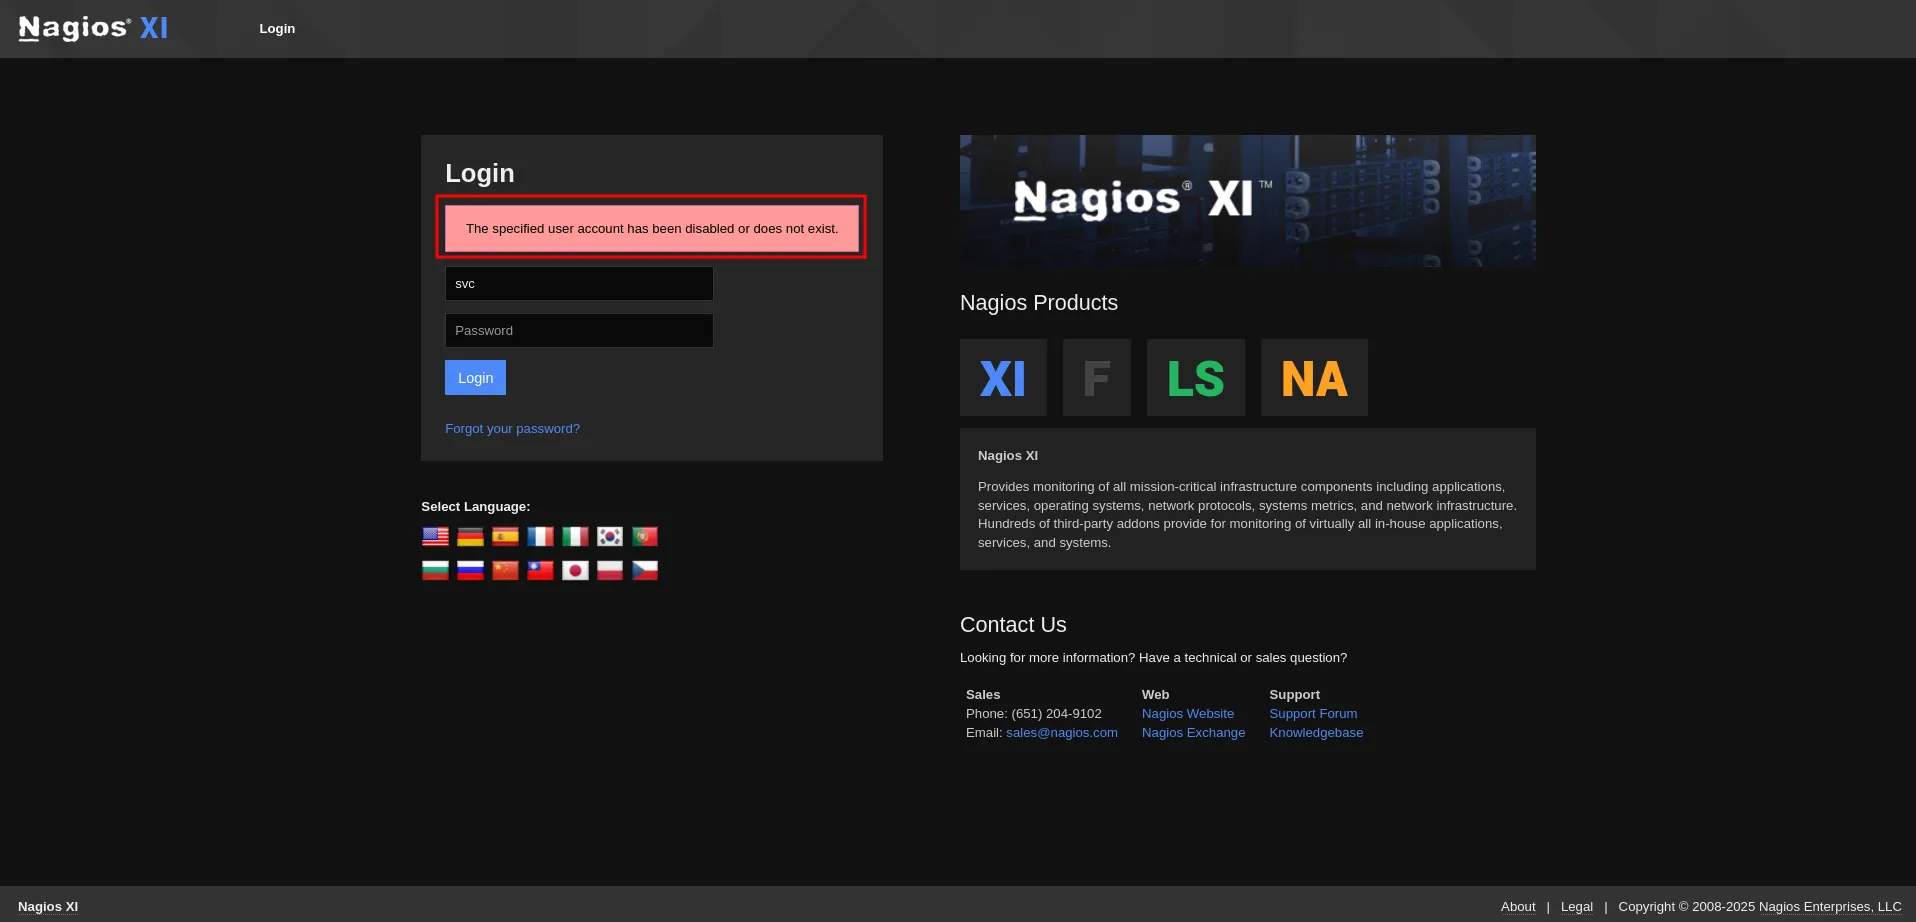Screen dimensions: 1916x922
Task: Click the Login heading in the form
Action: [x=480, y=173]
